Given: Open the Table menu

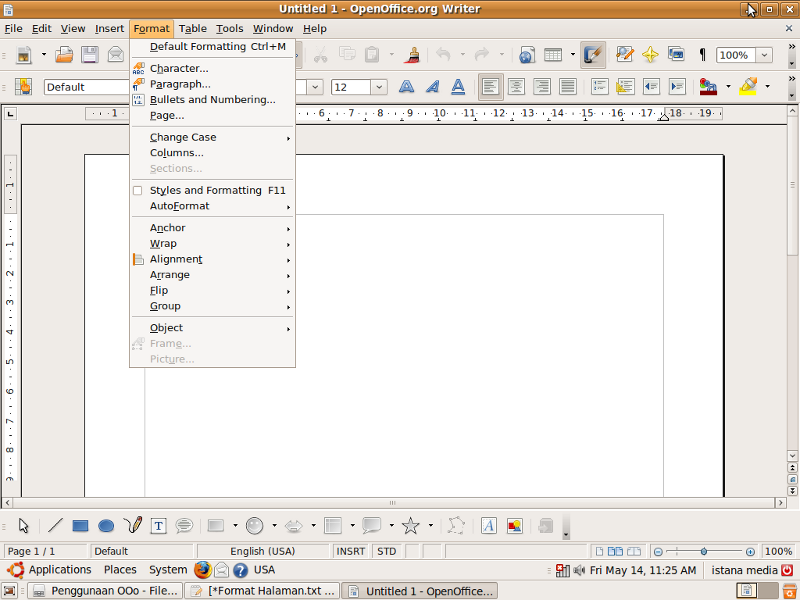Looking at the screenshot, I should [x=192, y=28].
